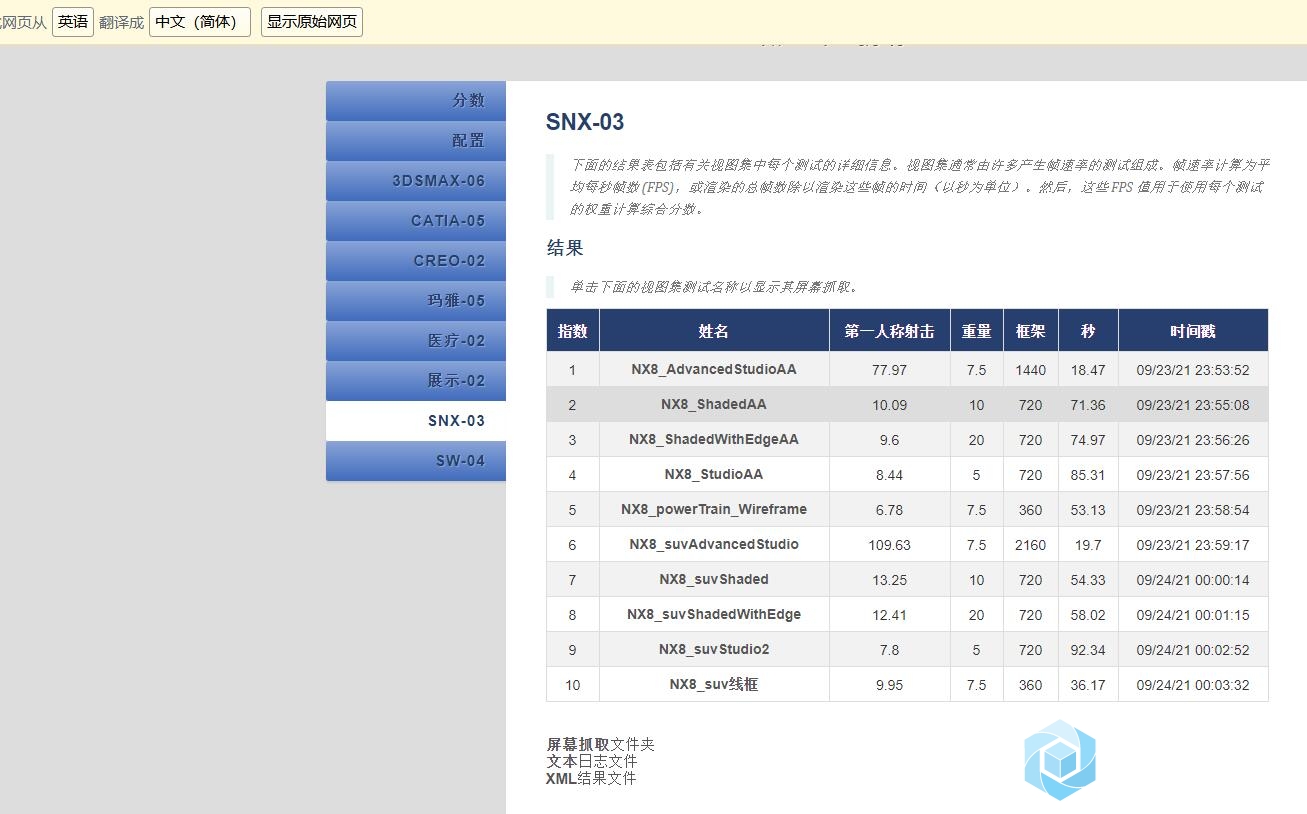This screenshot has height=814, width=1307.
Task: Click the FPS value 77.97
Action: tap(889, 370)
